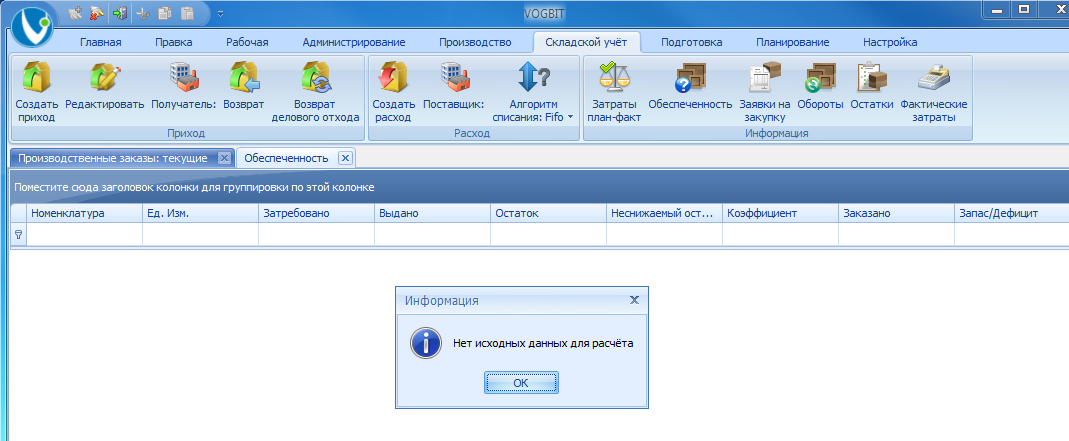Click the connect icon with plus sign

click(76, 12)
